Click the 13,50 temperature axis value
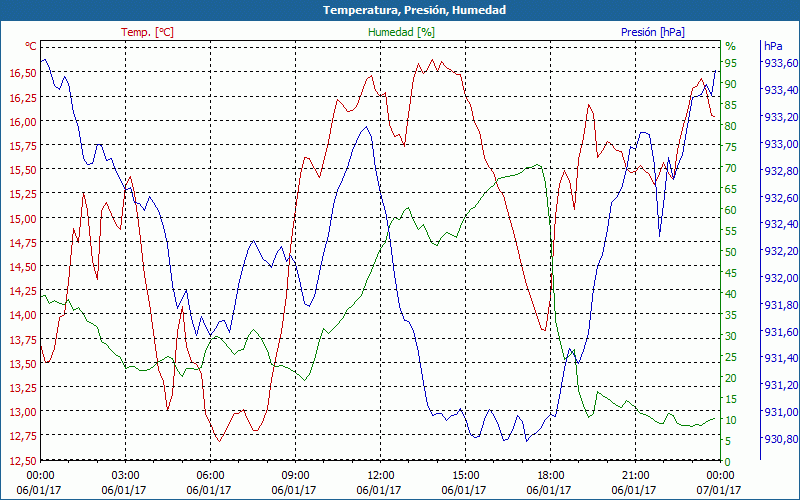Screen dimensions: 800x500 (23, 363)
